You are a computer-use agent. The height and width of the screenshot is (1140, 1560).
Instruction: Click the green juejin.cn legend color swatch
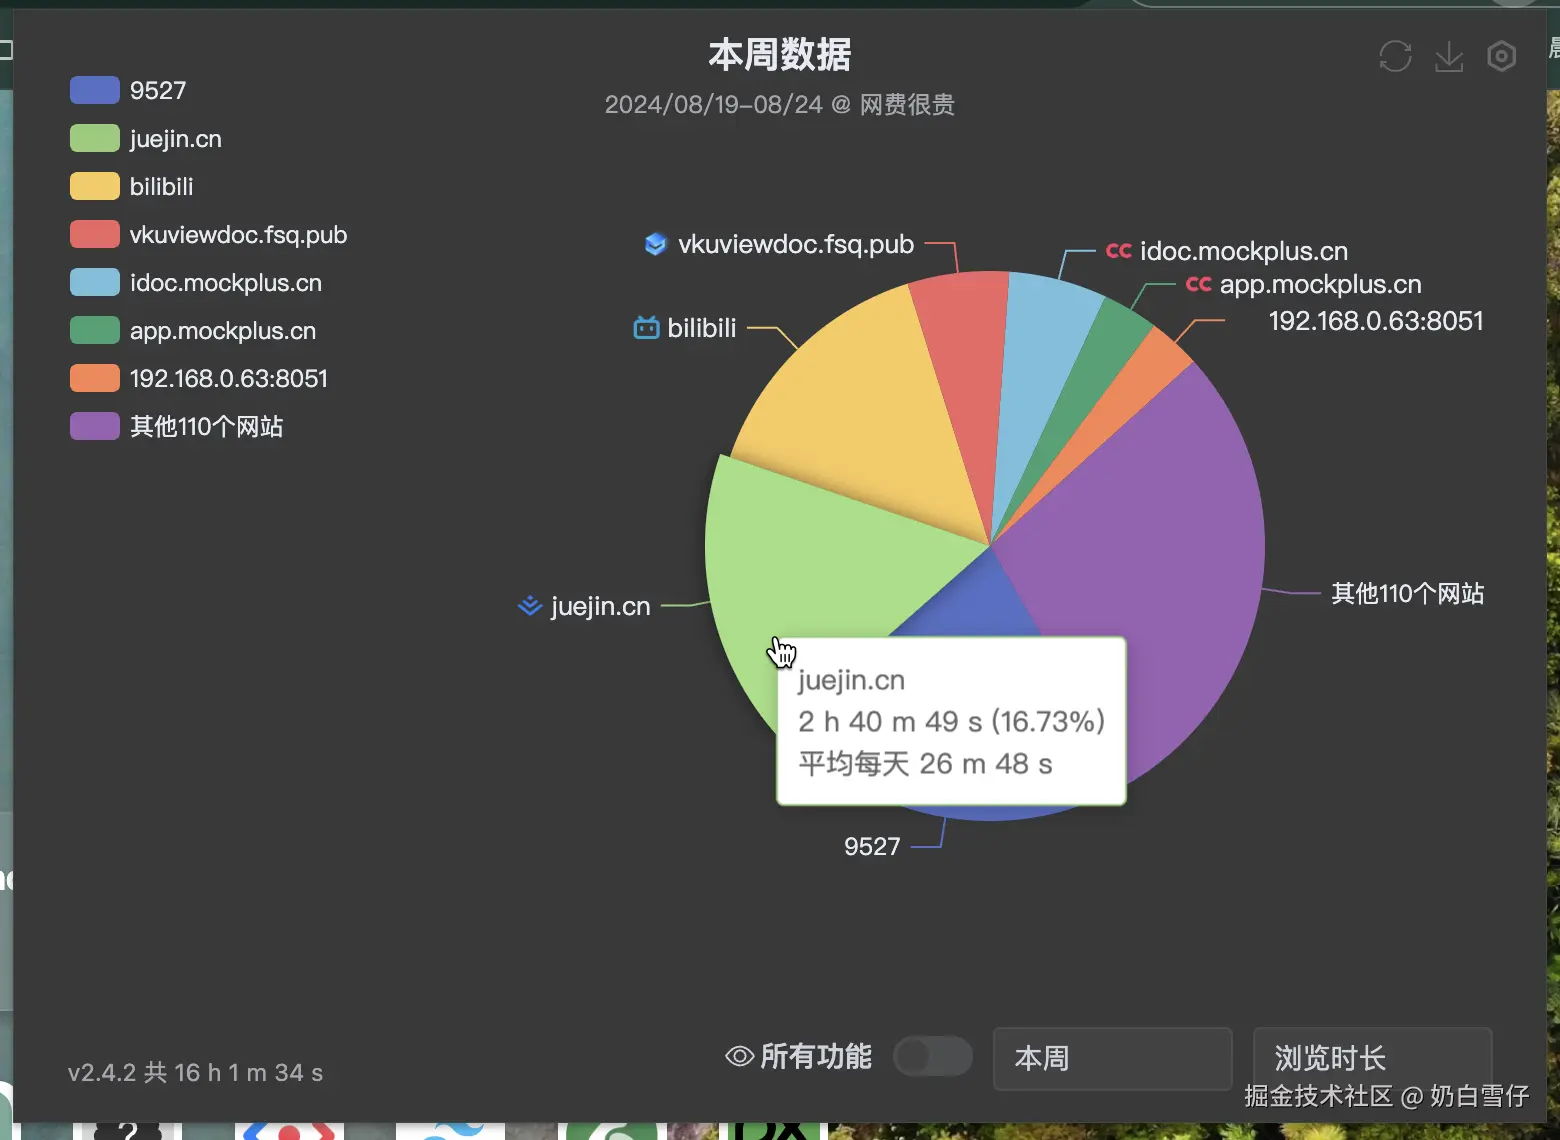[95, 139]
